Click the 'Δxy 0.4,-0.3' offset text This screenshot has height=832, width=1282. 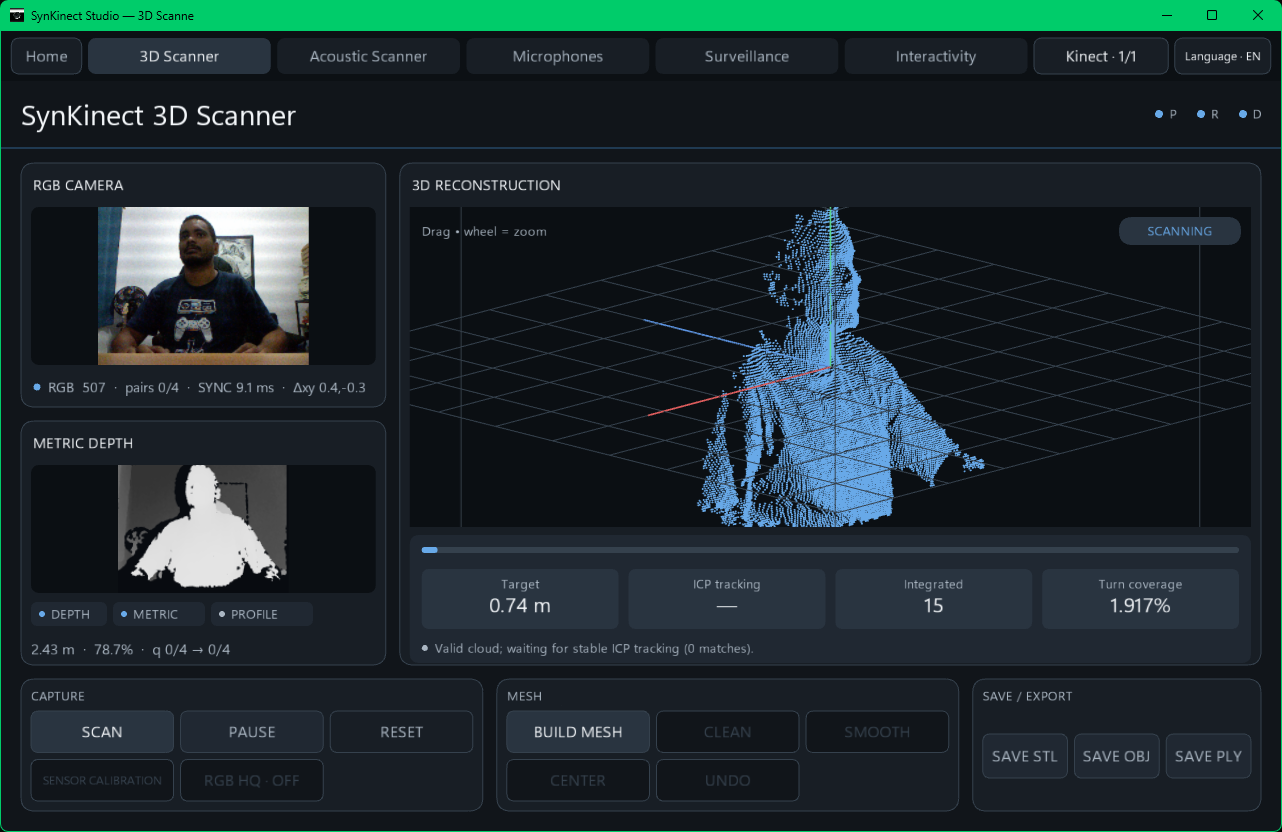(x=329, y=387)
